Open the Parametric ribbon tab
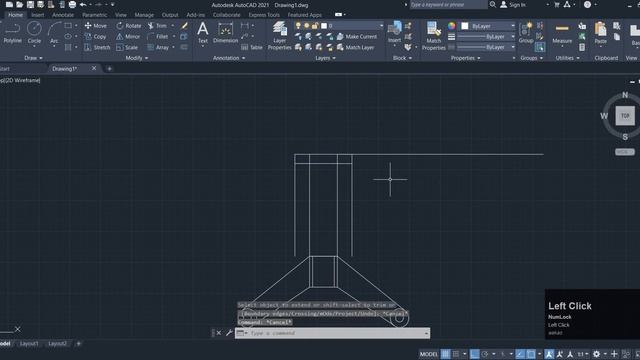Screen dimensions: 640x360 [94, 15]
